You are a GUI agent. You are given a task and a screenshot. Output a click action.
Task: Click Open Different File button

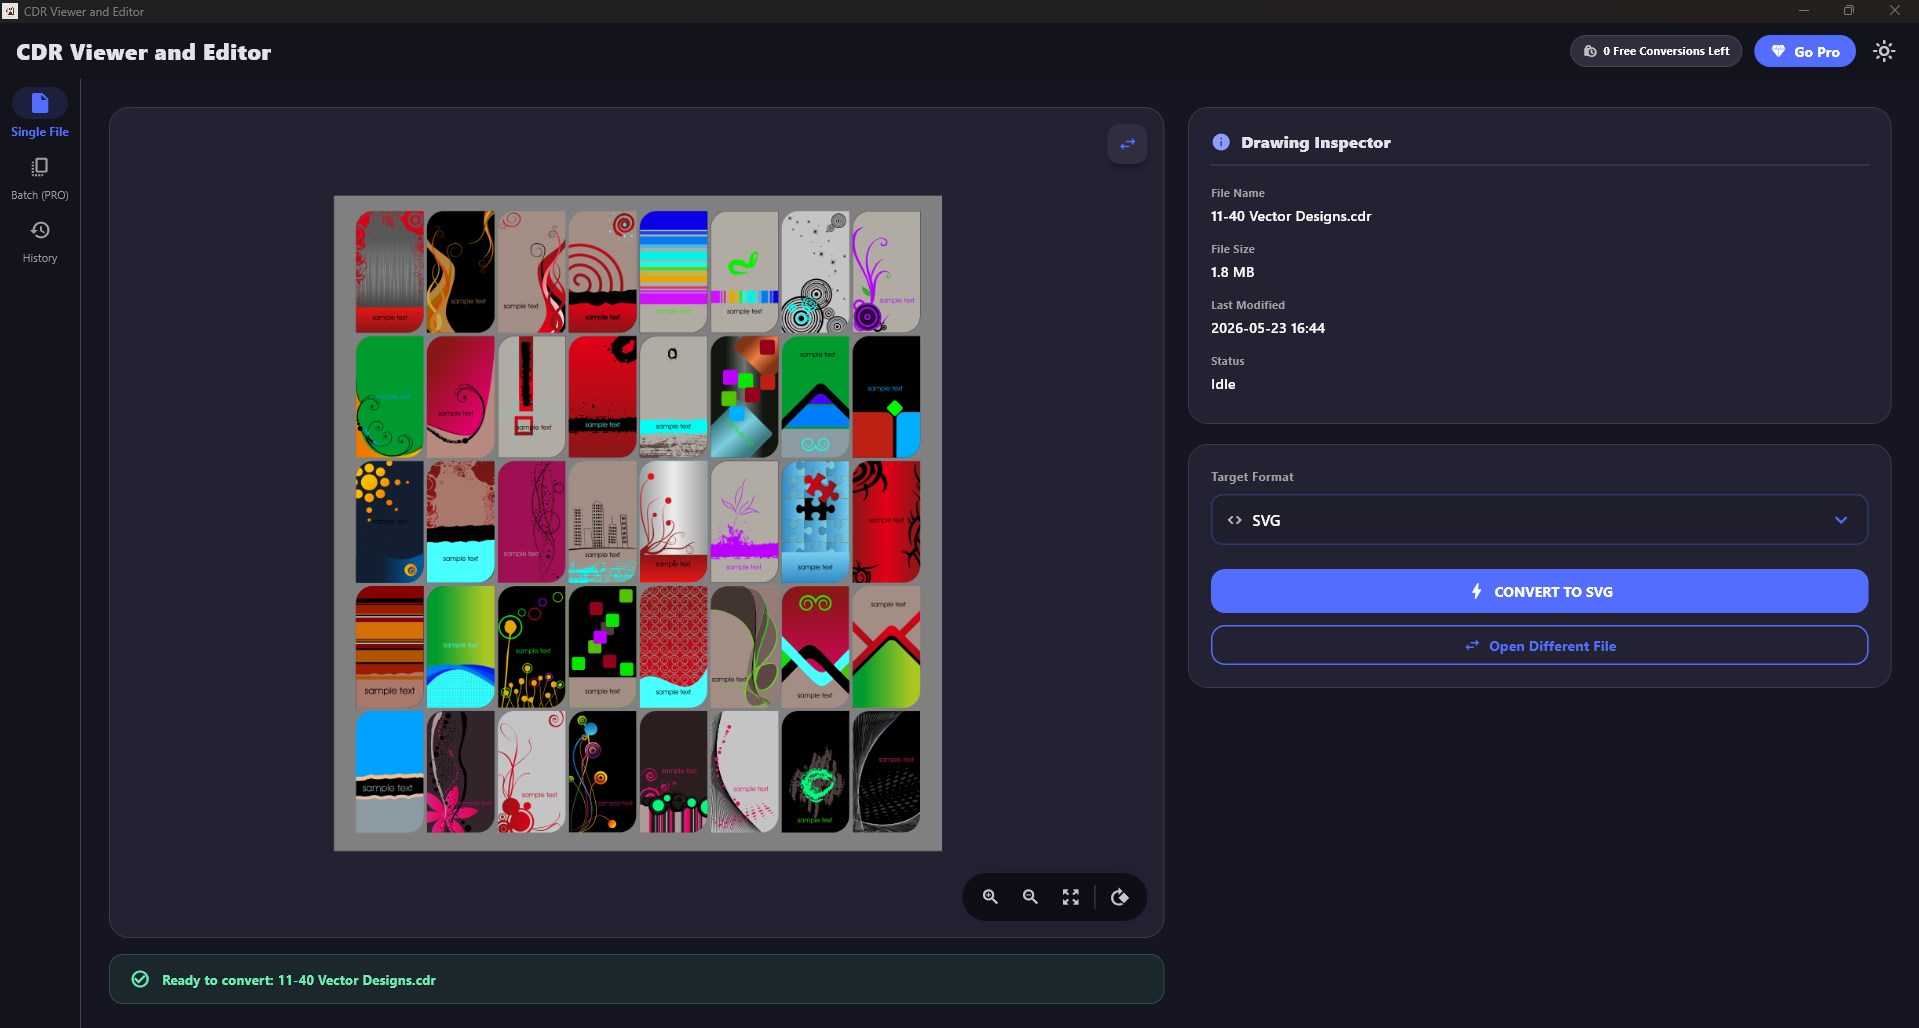(x=1539, y=645)
